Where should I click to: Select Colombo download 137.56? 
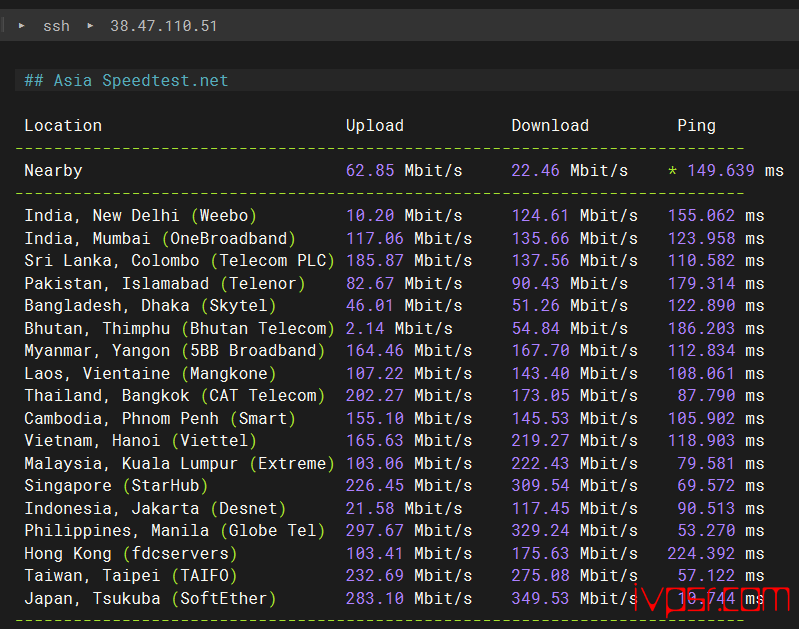(x=540, y=260)
